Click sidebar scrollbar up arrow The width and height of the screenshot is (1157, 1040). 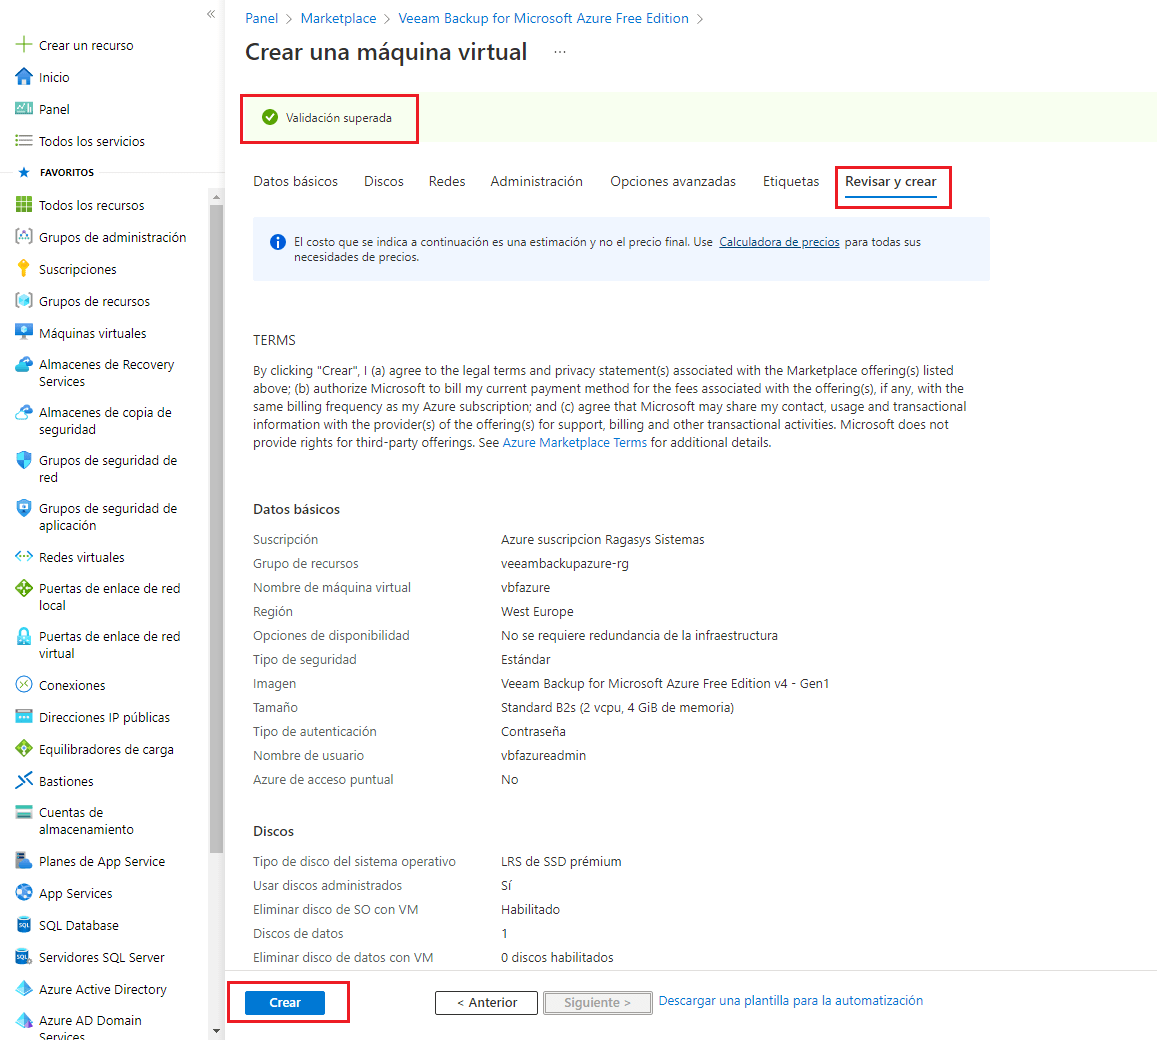pos(216,197)
